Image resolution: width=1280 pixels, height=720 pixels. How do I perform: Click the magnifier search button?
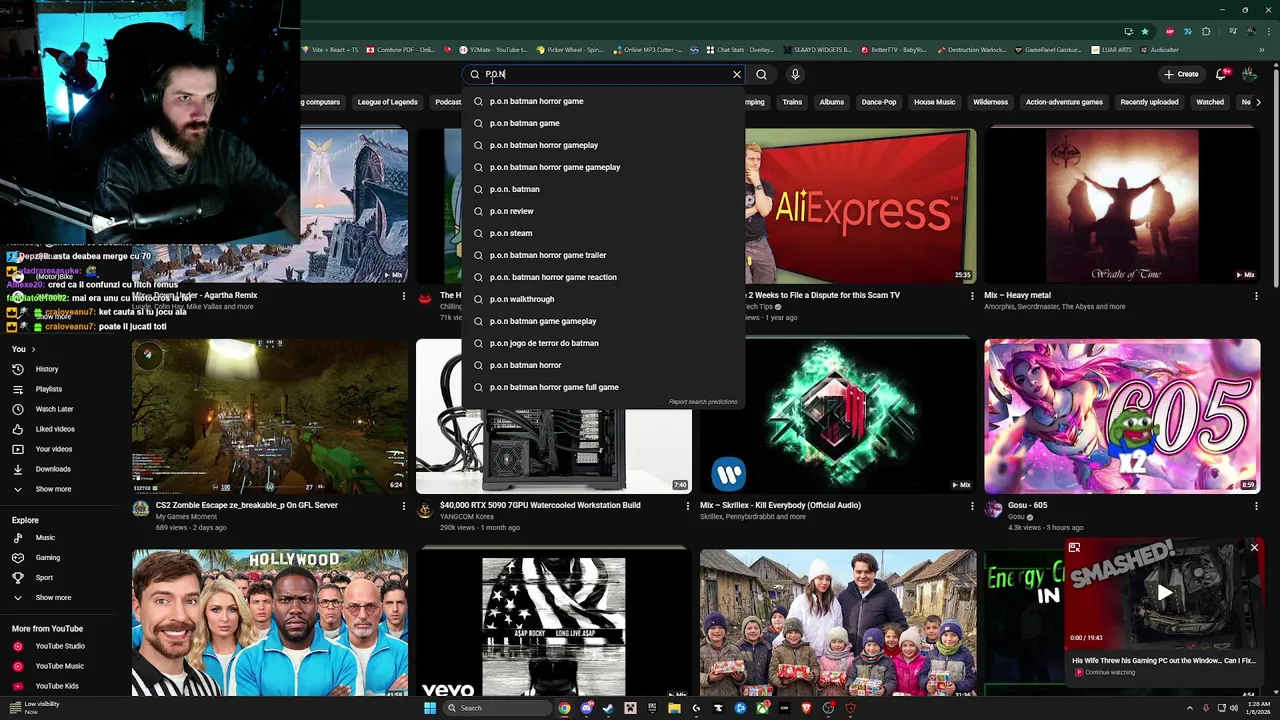762,74
